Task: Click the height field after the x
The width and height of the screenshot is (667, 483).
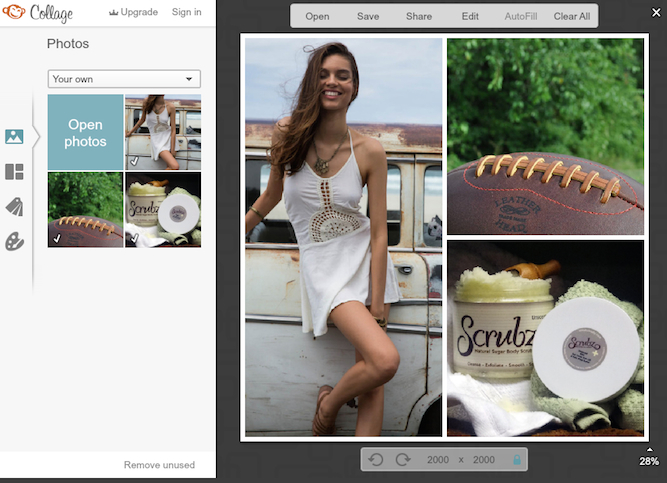Action: 484,460
